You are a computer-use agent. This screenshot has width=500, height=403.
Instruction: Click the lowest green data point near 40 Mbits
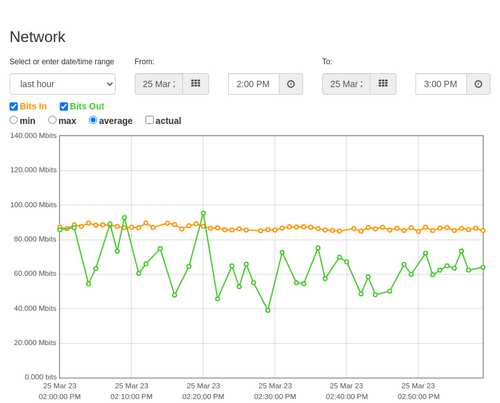(x=268, y=310)
